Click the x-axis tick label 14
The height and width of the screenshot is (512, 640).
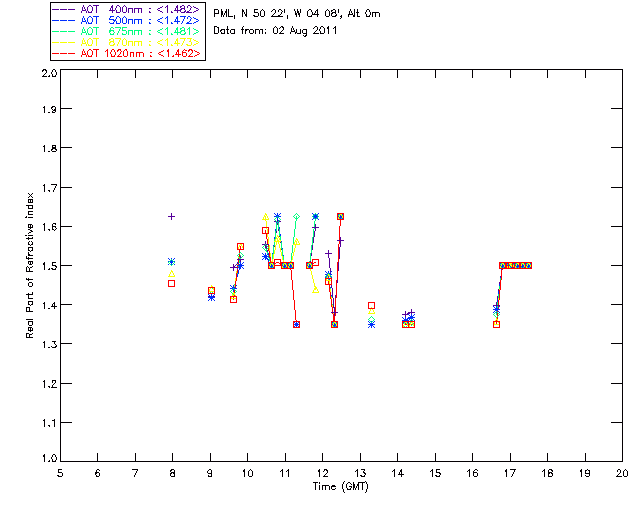click(x=398, y=473)
